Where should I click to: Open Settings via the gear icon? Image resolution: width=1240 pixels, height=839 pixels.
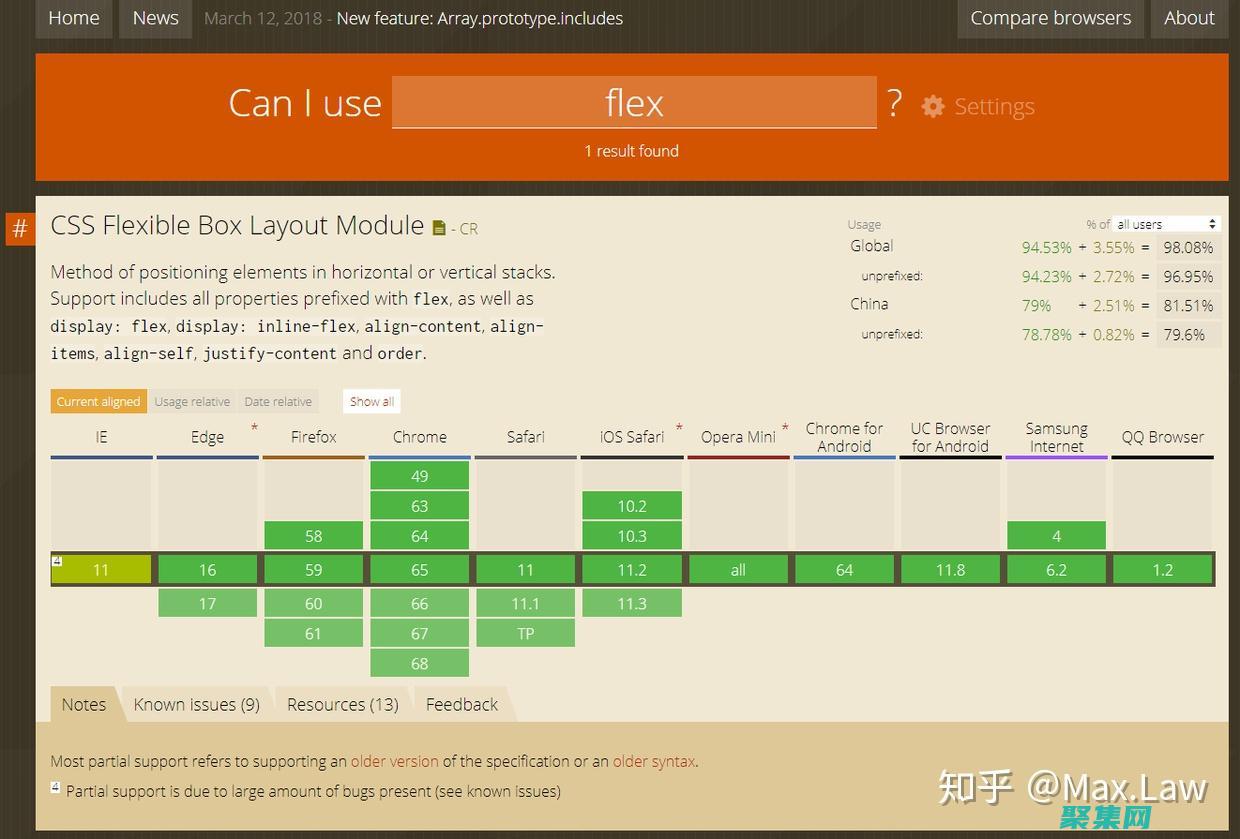tap(932, 106)
